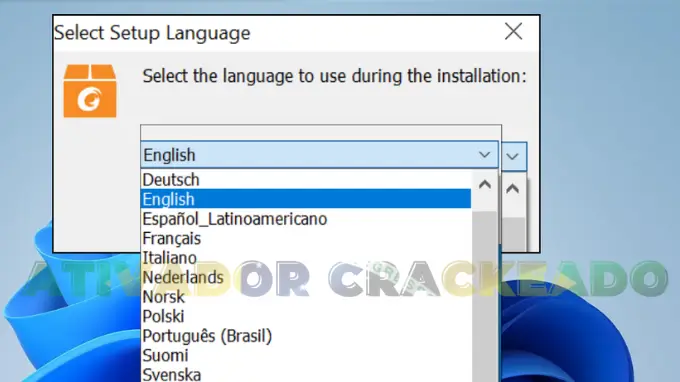Pick Español_Latinoamericano language option

306,219
